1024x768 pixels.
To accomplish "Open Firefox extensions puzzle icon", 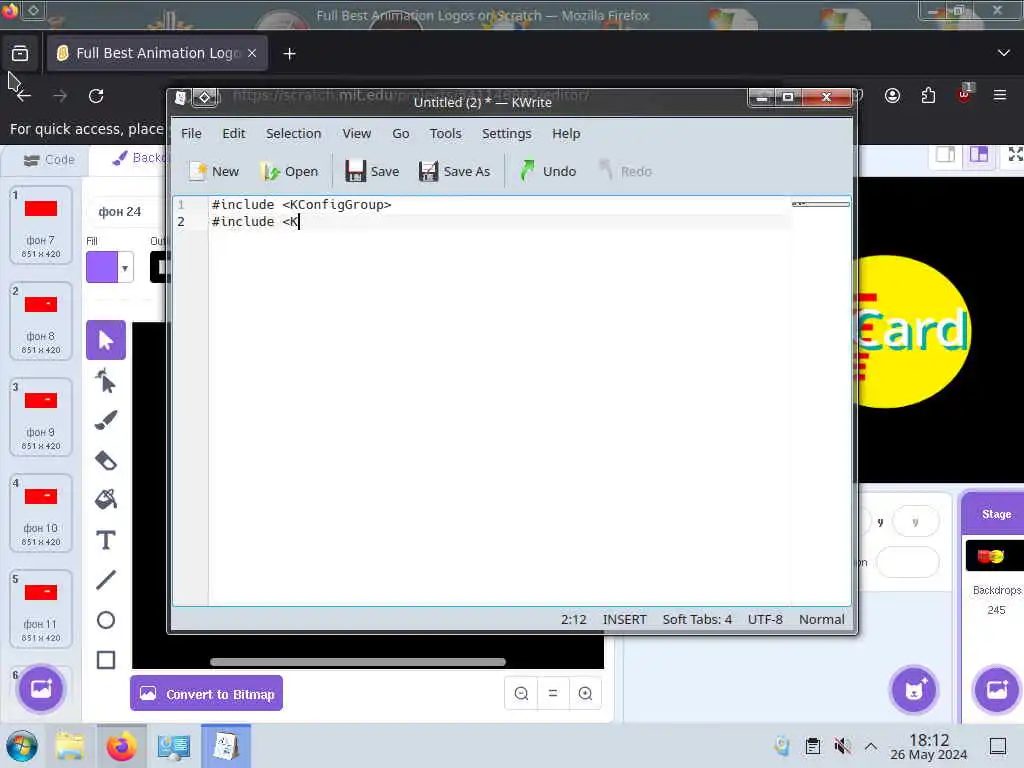I will pyautogui.click(x=928, y=96).
